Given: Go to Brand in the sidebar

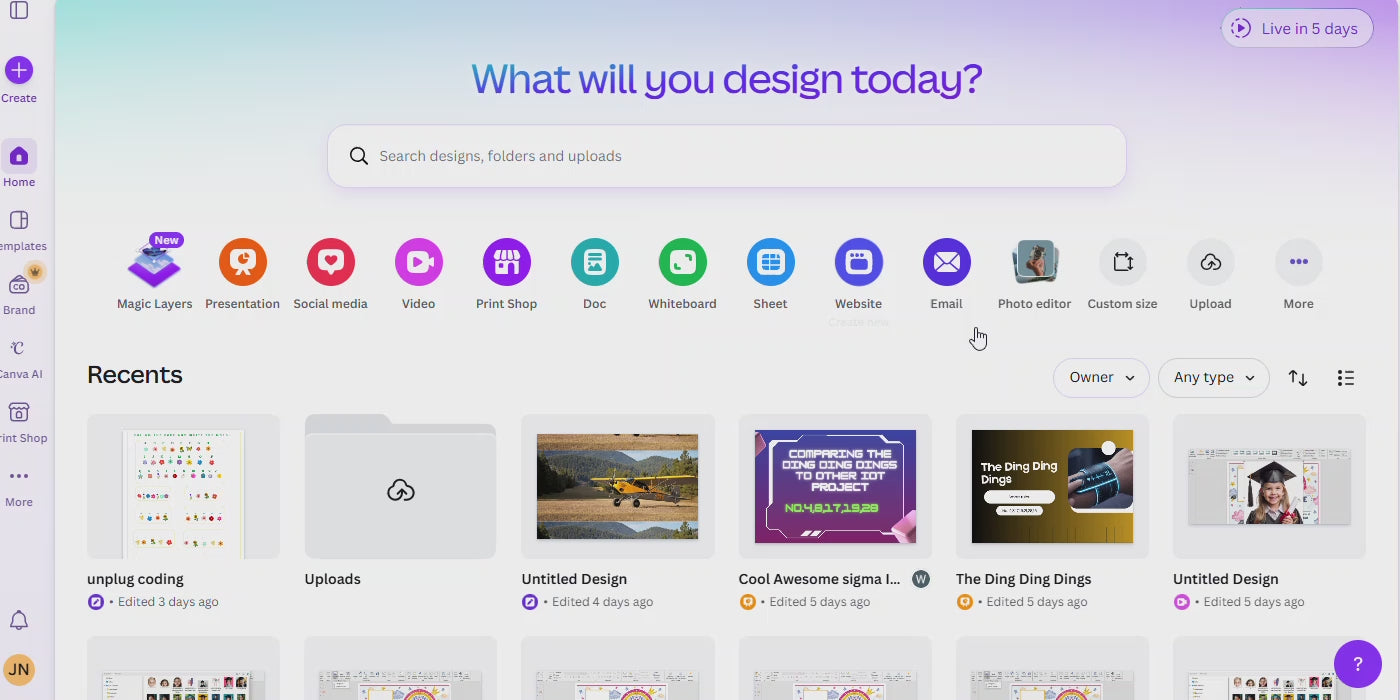Looking at the screenshot, I should (19, 286).
